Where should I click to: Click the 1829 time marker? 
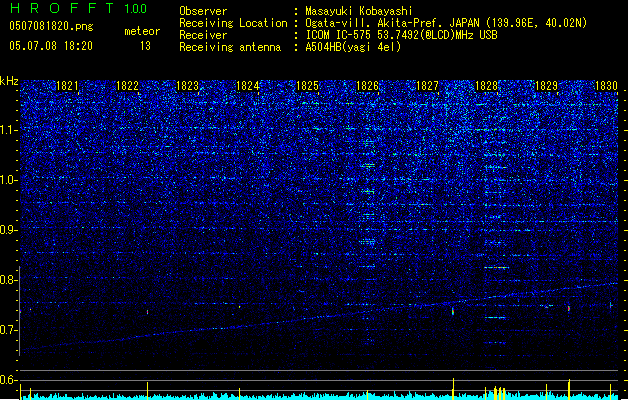(546, 85)
